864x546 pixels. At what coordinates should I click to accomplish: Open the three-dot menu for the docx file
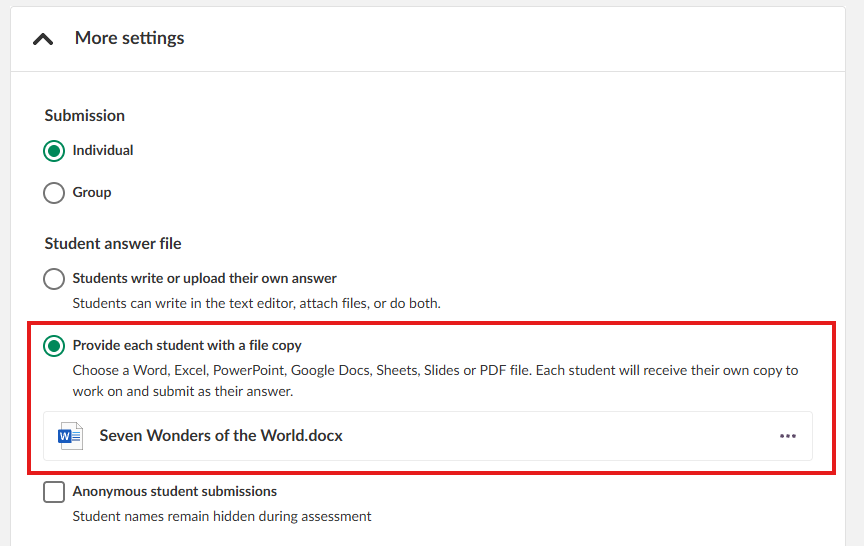tap(788, 436)
